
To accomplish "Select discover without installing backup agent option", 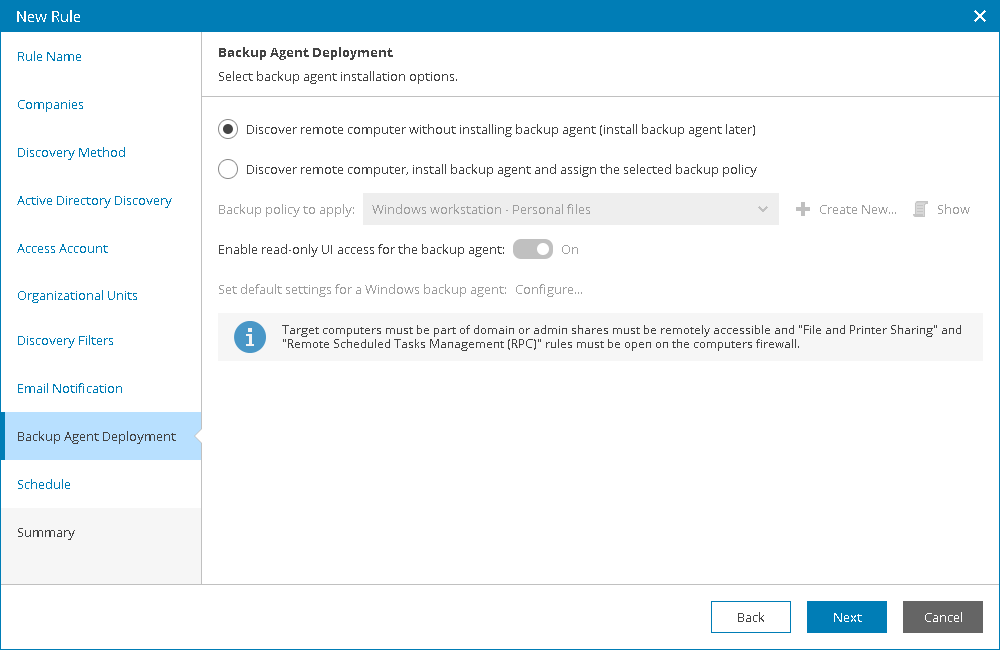I will click(228, 128).
